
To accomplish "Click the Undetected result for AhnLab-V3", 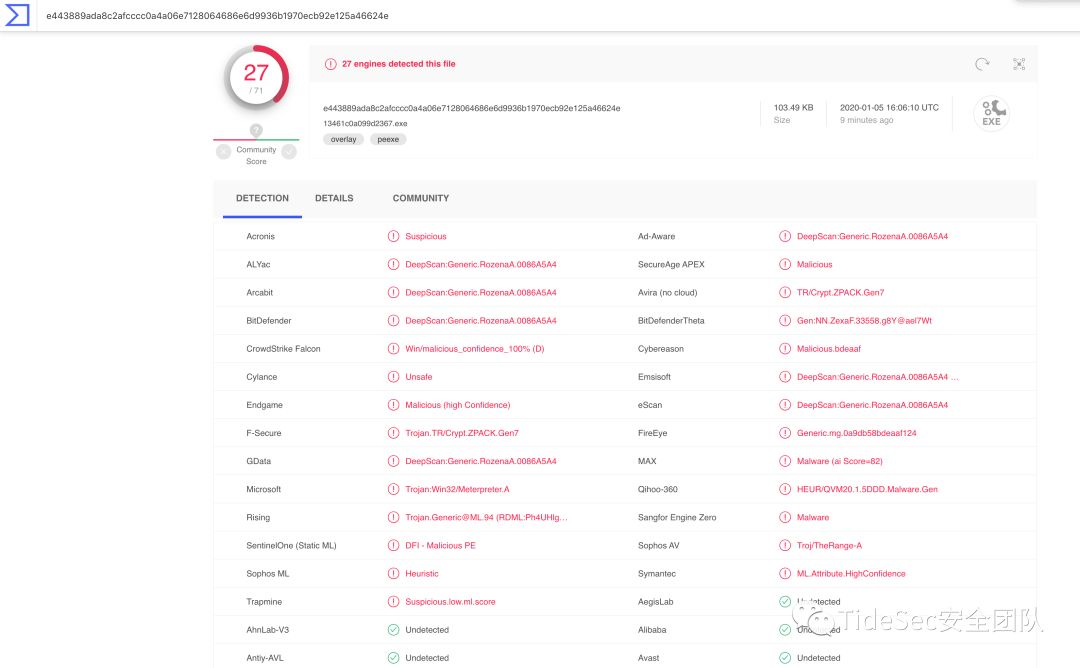I will click(427, 630).
